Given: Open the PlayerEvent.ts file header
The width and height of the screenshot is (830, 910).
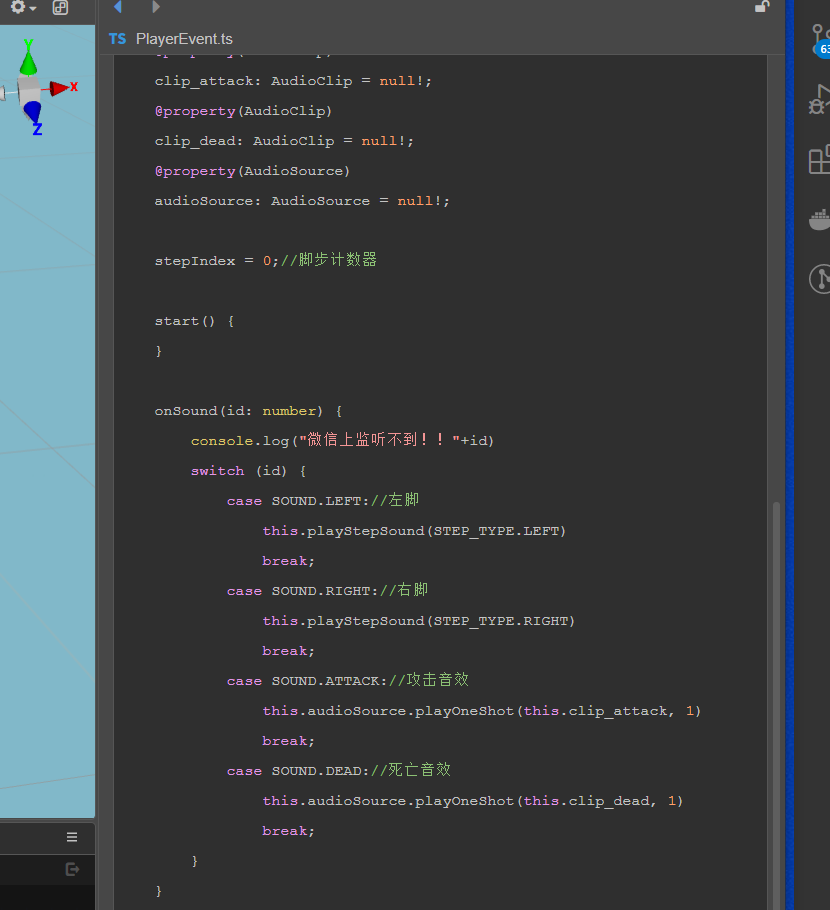Looking at the screenshot, I should 184,39.
